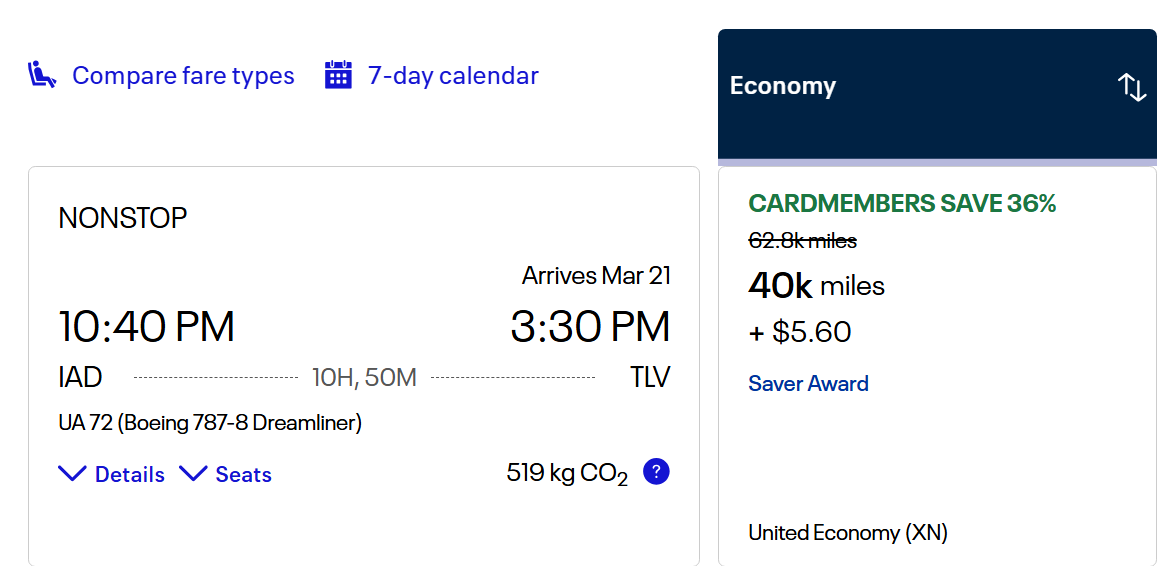
Task: Click the 519 kg CO2 emissions value
Action: 567,474
